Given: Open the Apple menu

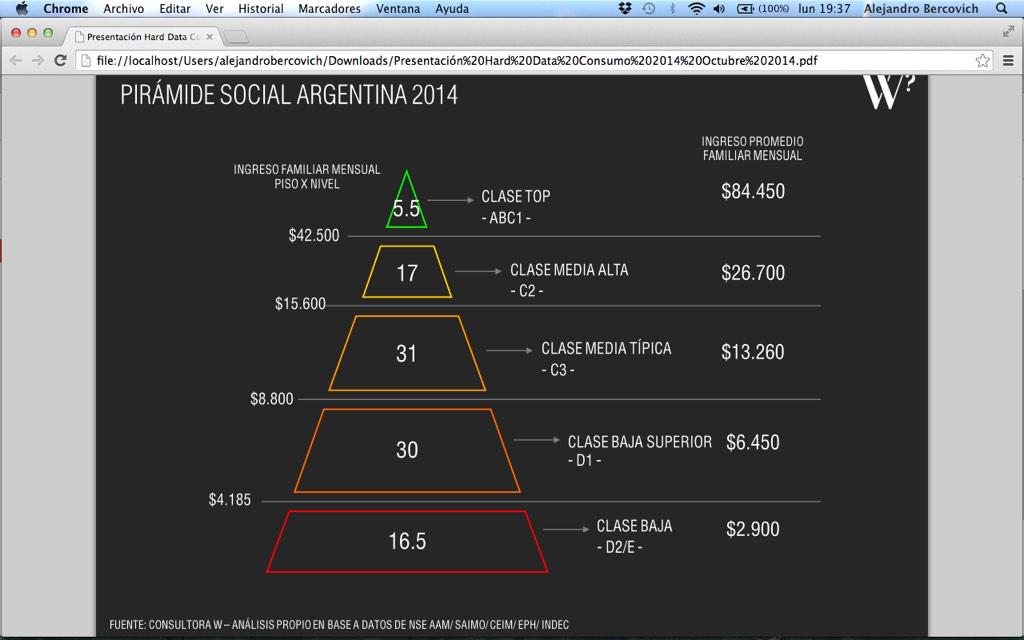Looking at the screenshot, I should (x=22, y=8).
